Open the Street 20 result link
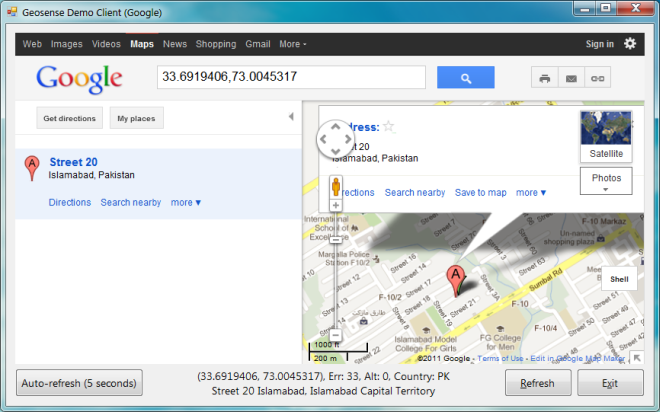This screenshot has height=412, width=660. pos(74,162)
